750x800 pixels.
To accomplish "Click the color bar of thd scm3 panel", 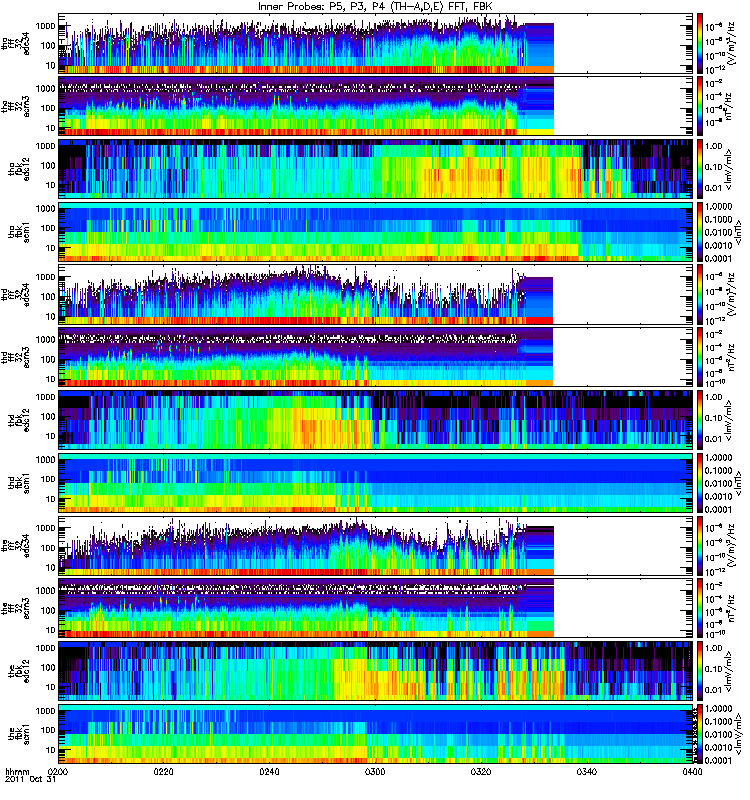I will (x=700, y=357).
